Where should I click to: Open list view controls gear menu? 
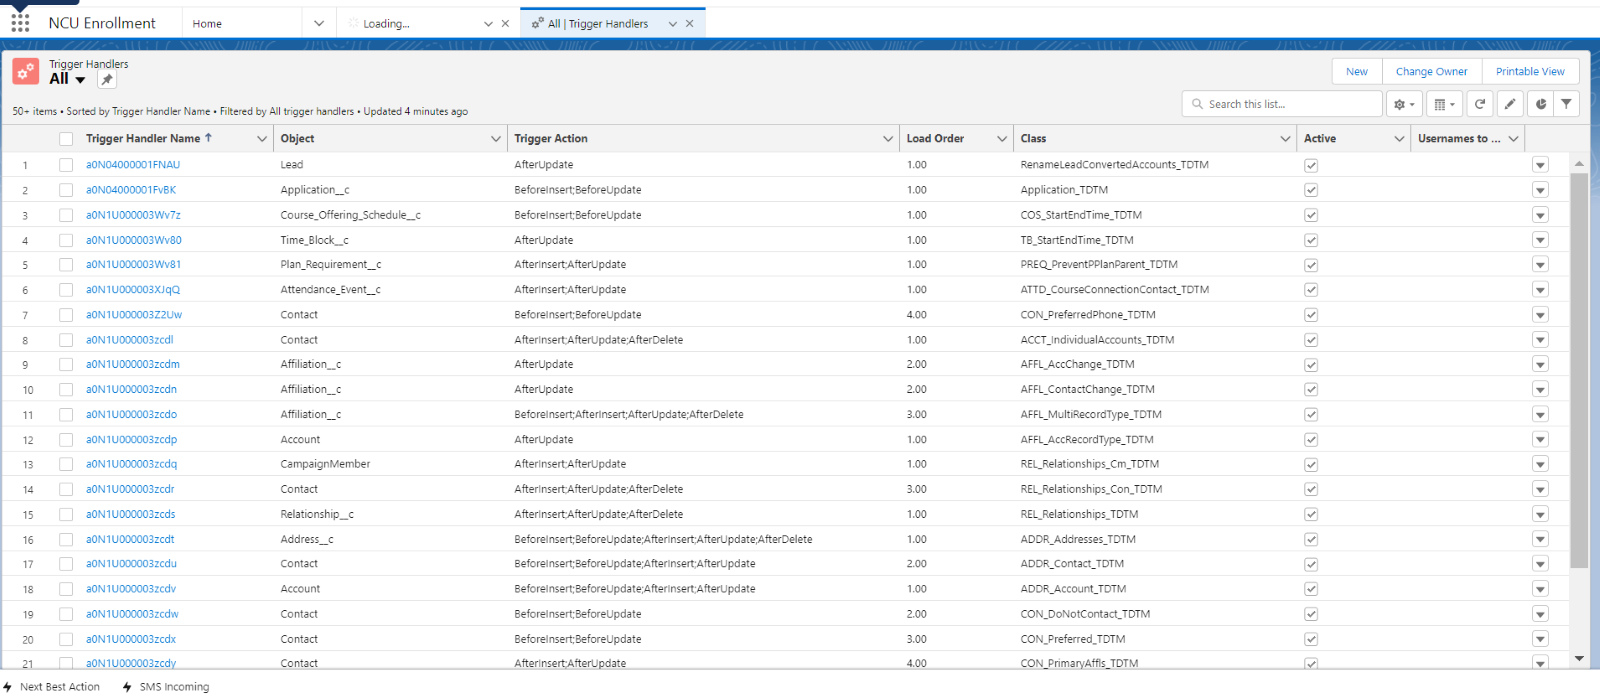1404,104
